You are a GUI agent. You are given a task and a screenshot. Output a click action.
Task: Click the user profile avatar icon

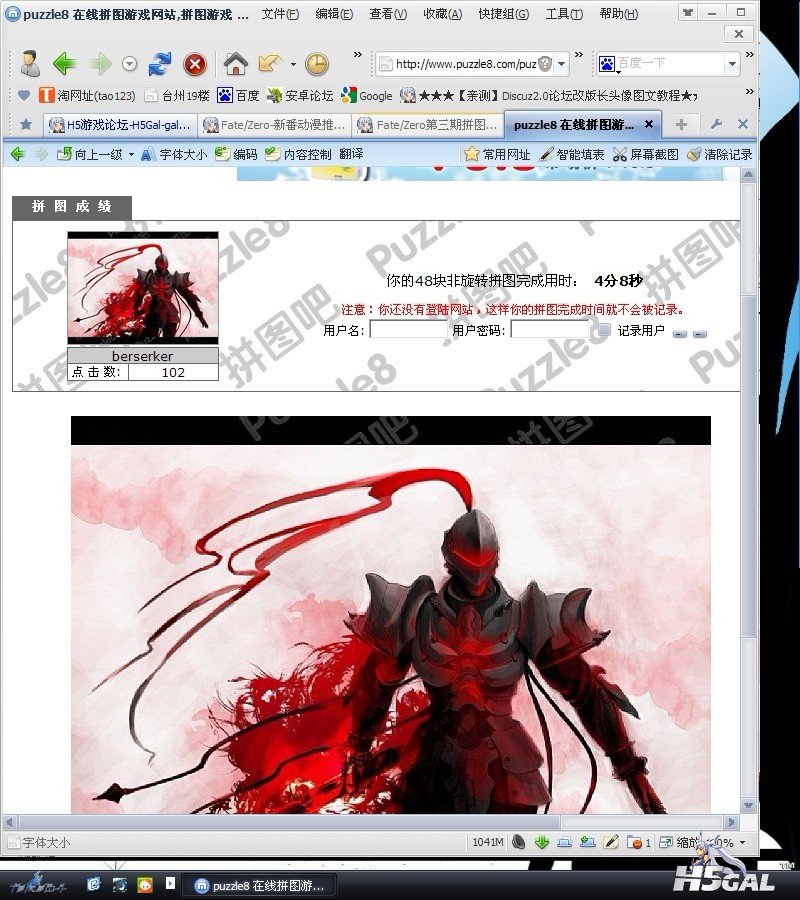(30, 65)
